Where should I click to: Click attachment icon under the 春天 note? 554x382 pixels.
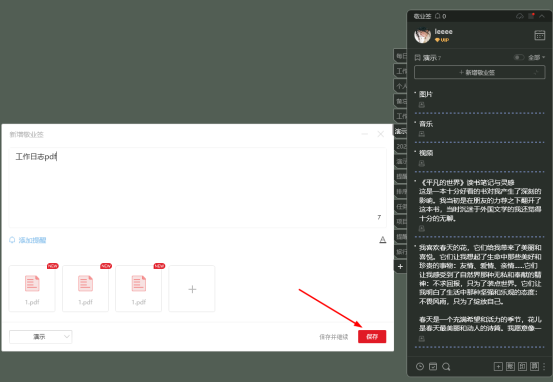click(422, 339)
